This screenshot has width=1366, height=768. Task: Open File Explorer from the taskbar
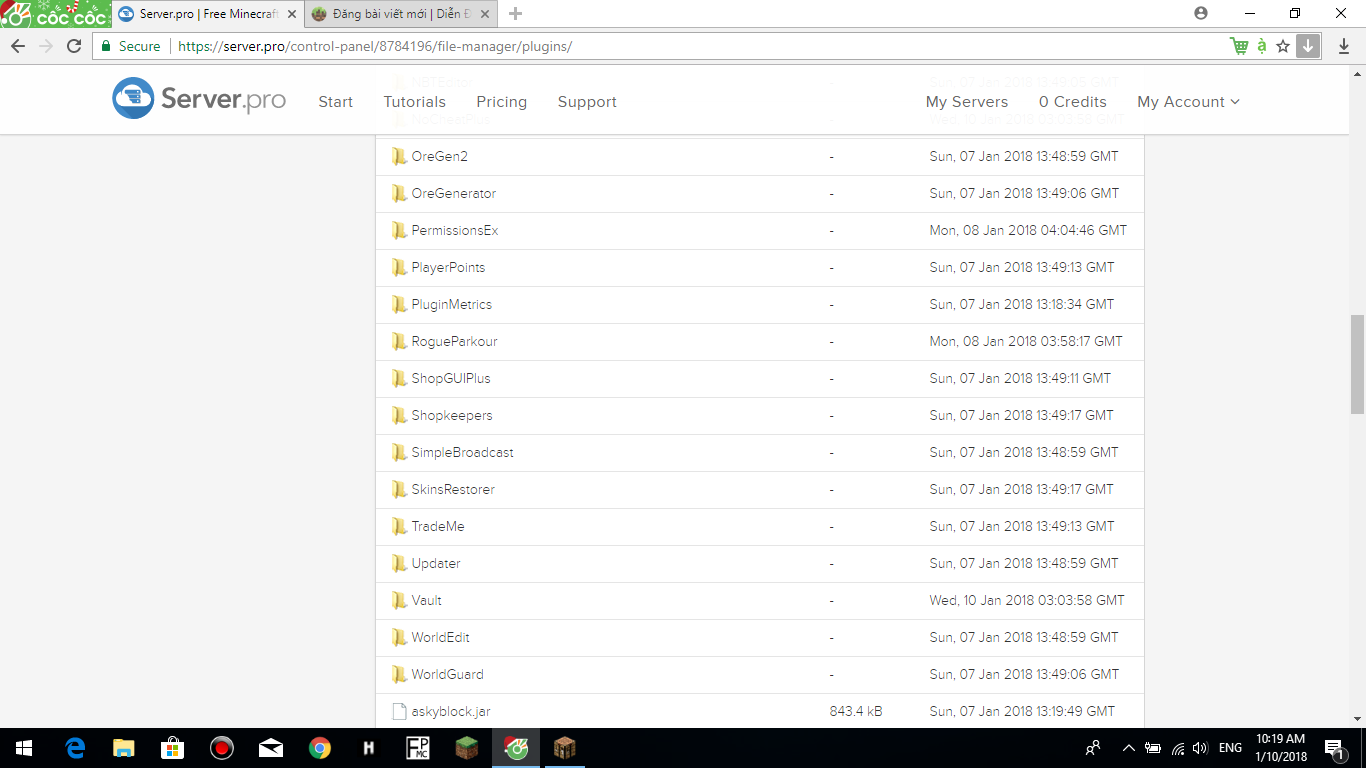pyautogui.click(x=124, y=748)
